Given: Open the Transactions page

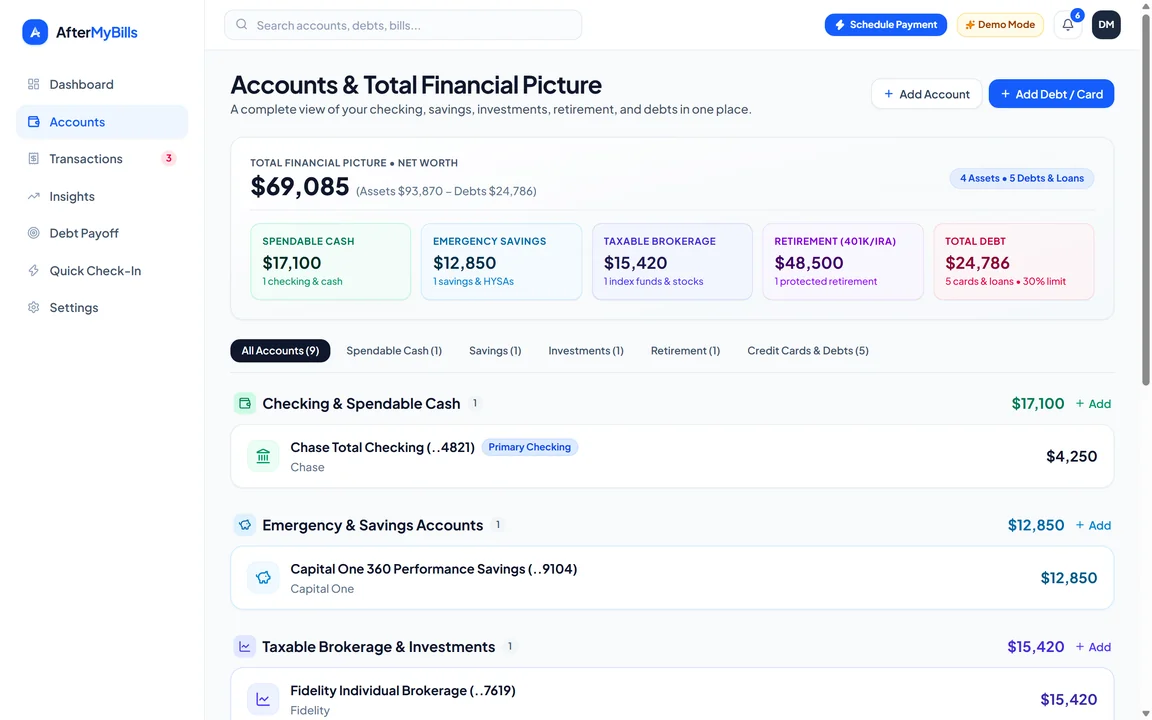Looking at the screenshot, I should click(102, 159).
